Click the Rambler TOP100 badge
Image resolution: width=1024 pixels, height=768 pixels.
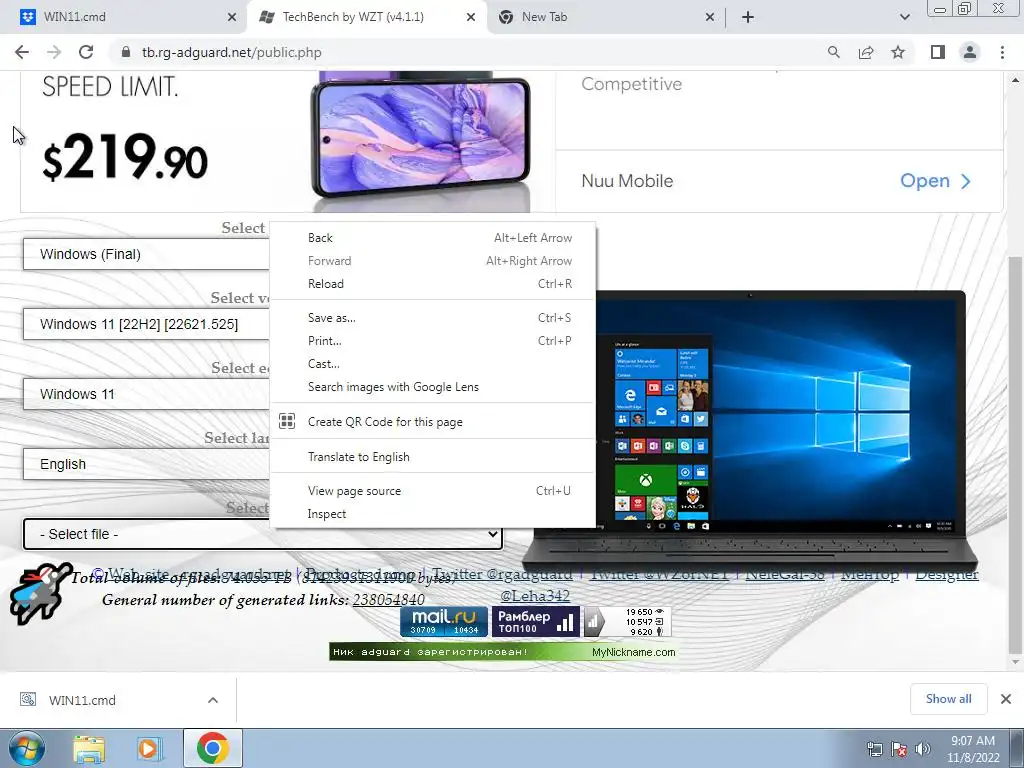tap(536, 621)
